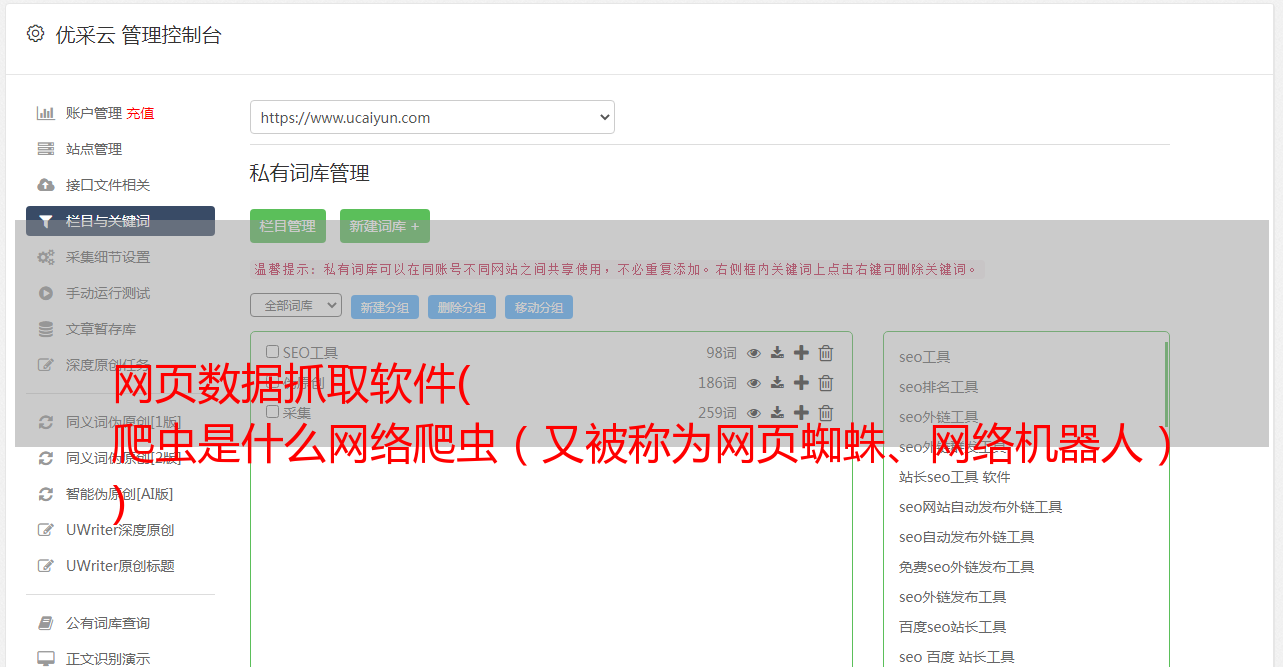Click the 栏目管理 button
Viewport: 1283px width, 667px height.
[x=288, y=226]
